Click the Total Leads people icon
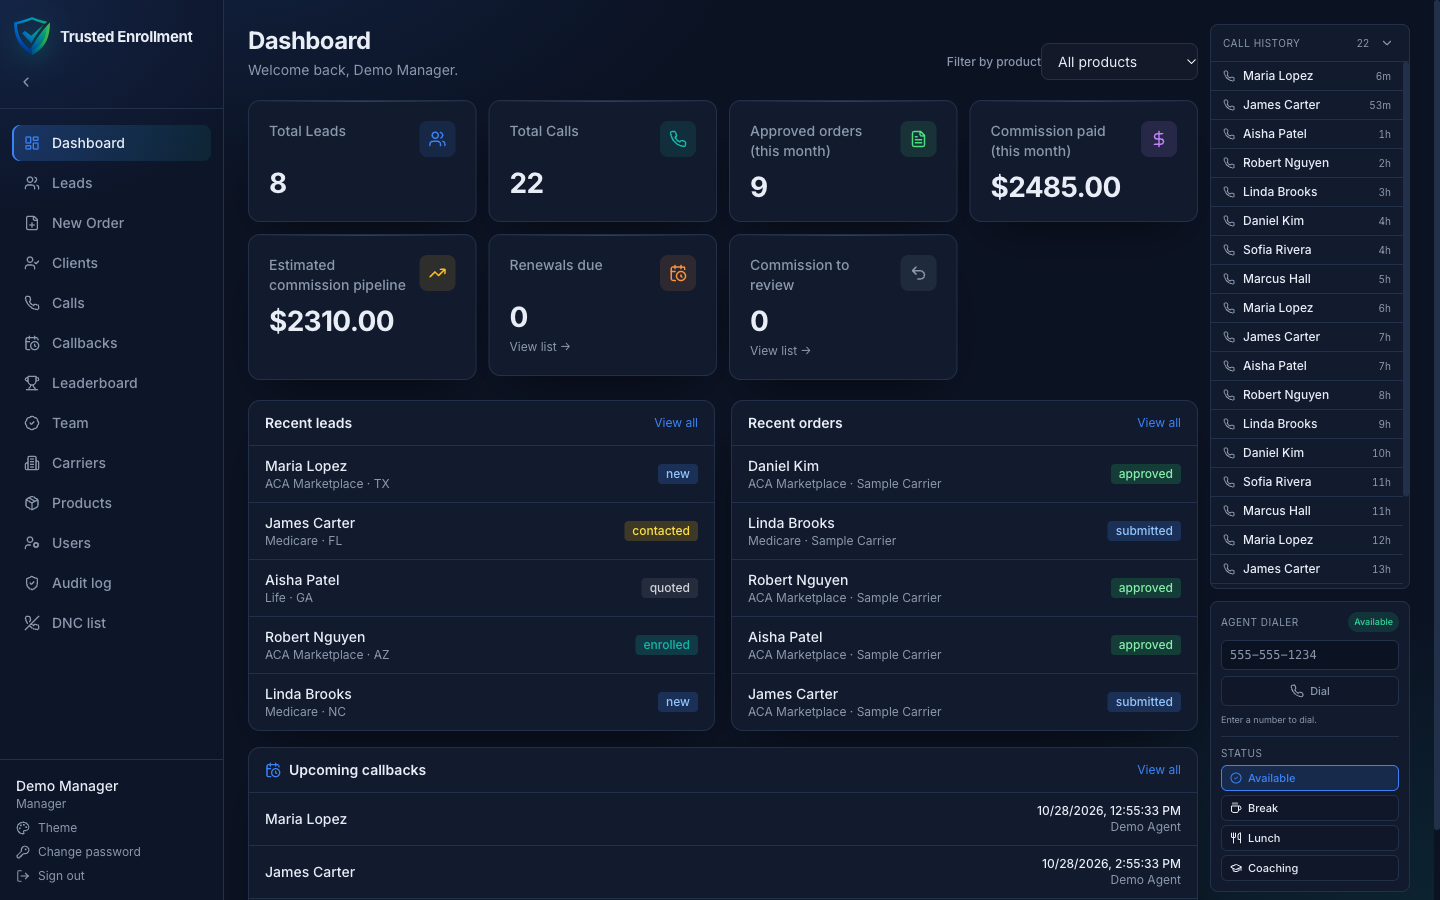 437,139
